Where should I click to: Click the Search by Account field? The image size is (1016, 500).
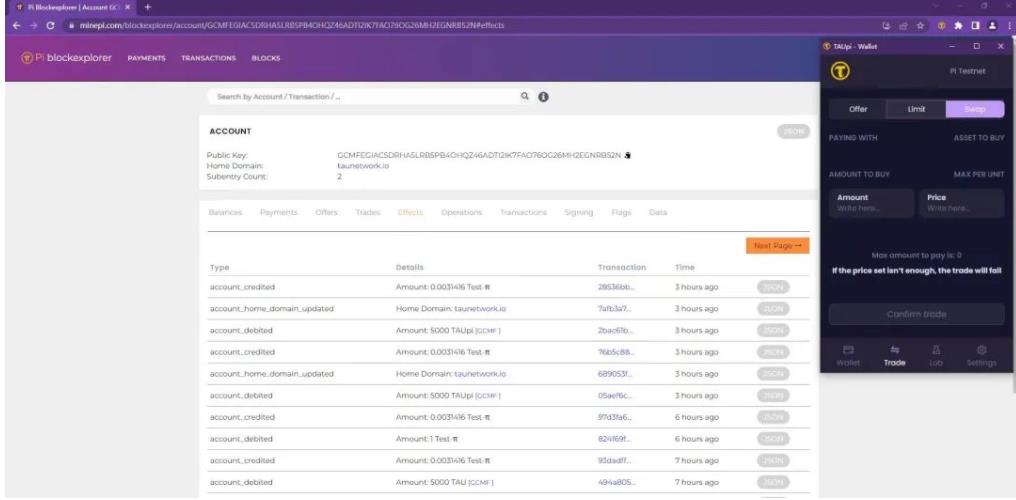click(363, 97)
